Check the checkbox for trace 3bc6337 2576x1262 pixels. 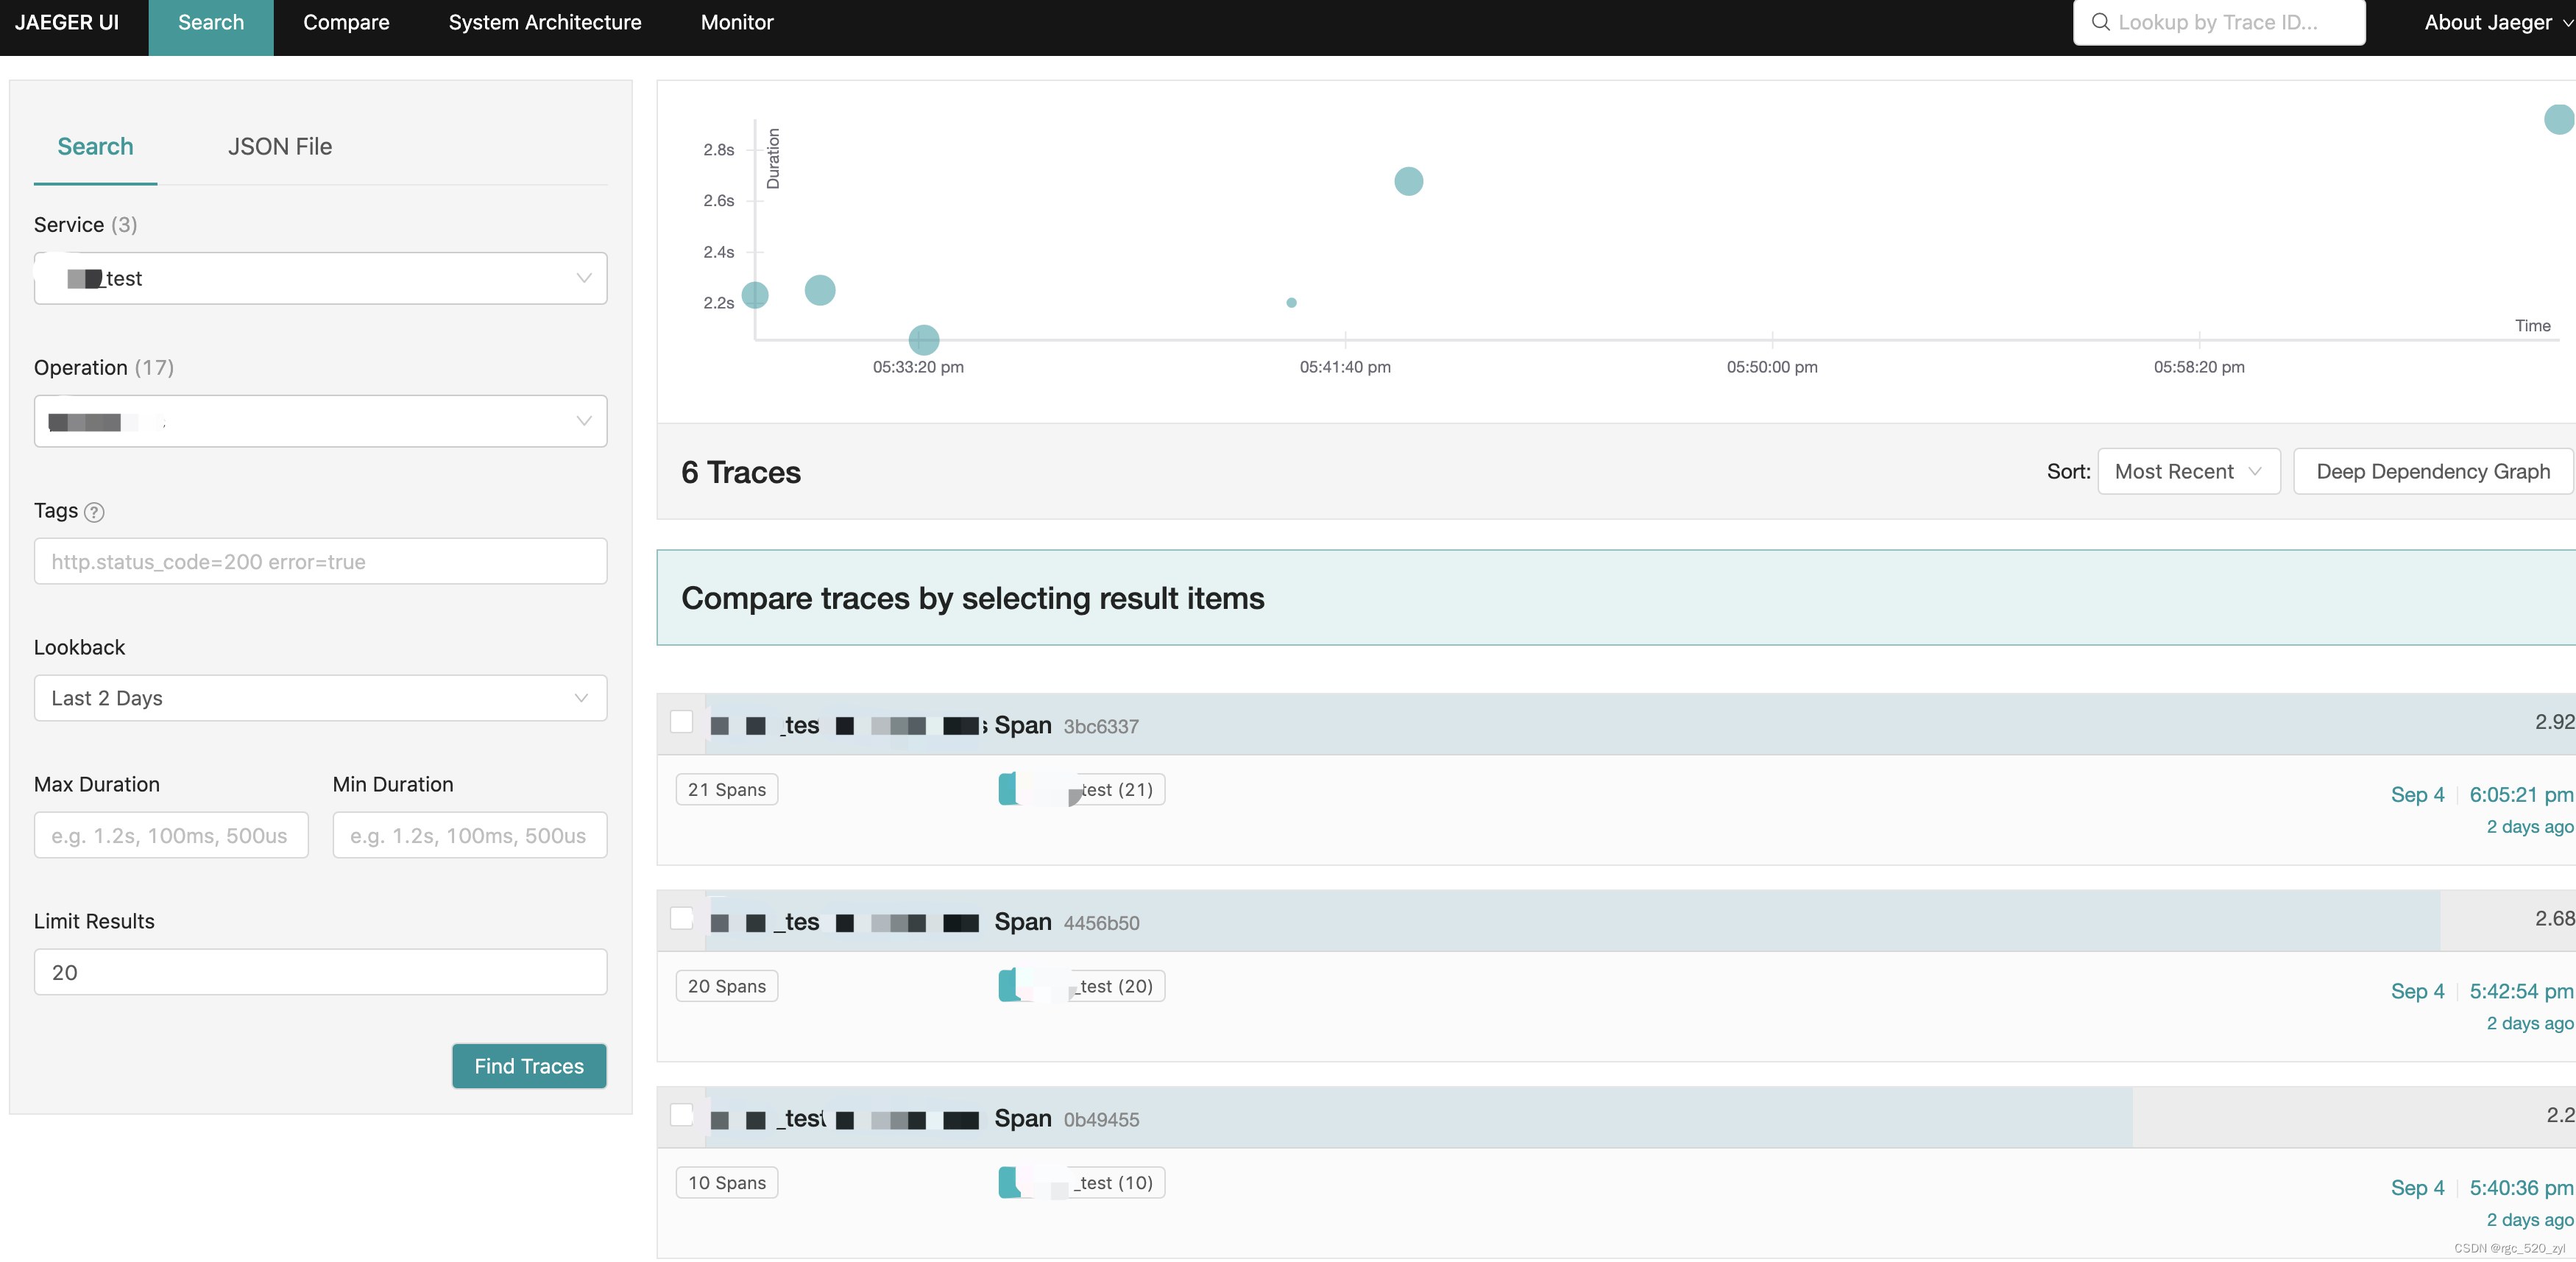[x=682, y=722]
